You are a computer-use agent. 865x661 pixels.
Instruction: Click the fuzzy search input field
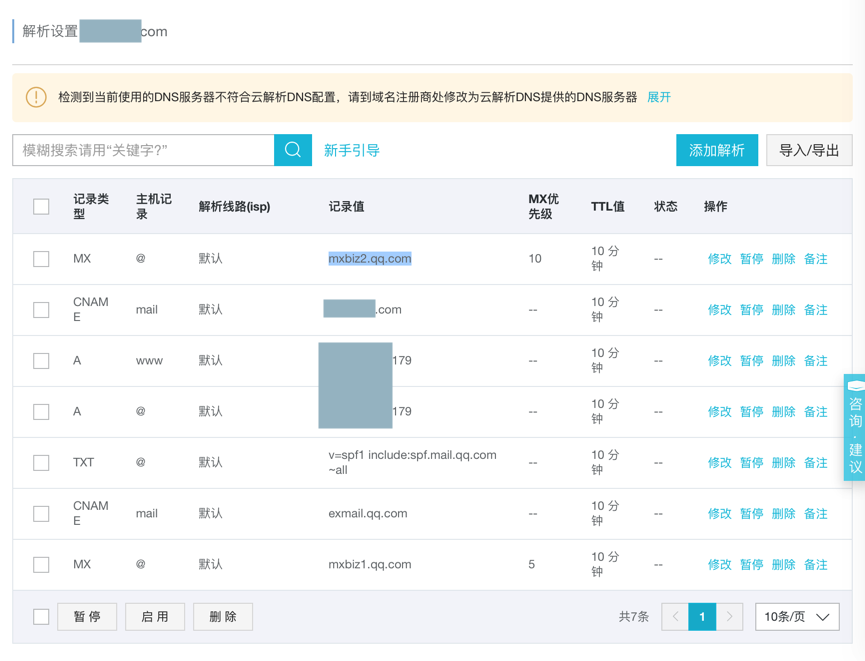click(x=143, y=150)
